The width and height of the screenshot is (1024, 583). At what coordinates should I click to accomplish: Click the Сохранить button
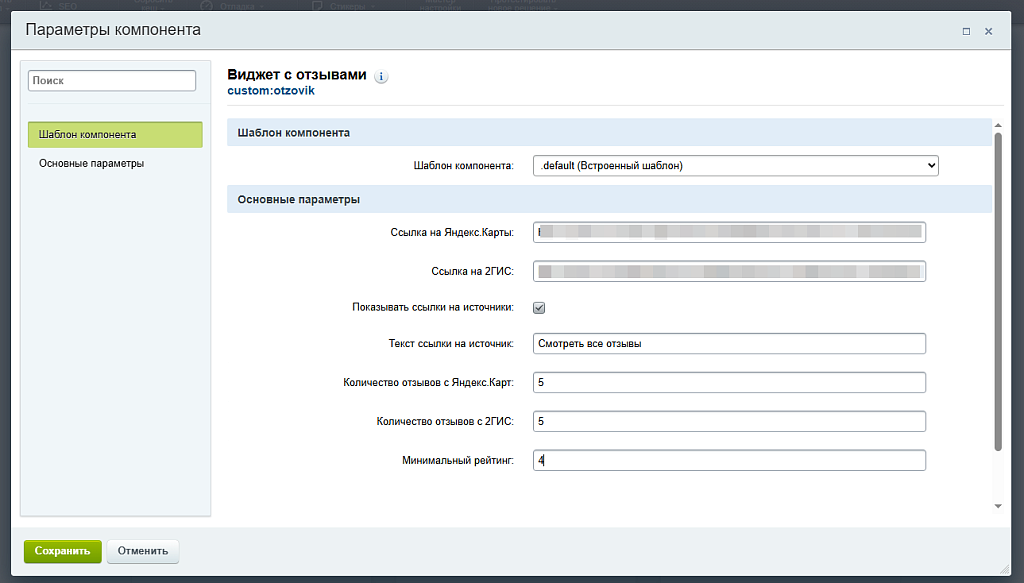pos(63,551)
